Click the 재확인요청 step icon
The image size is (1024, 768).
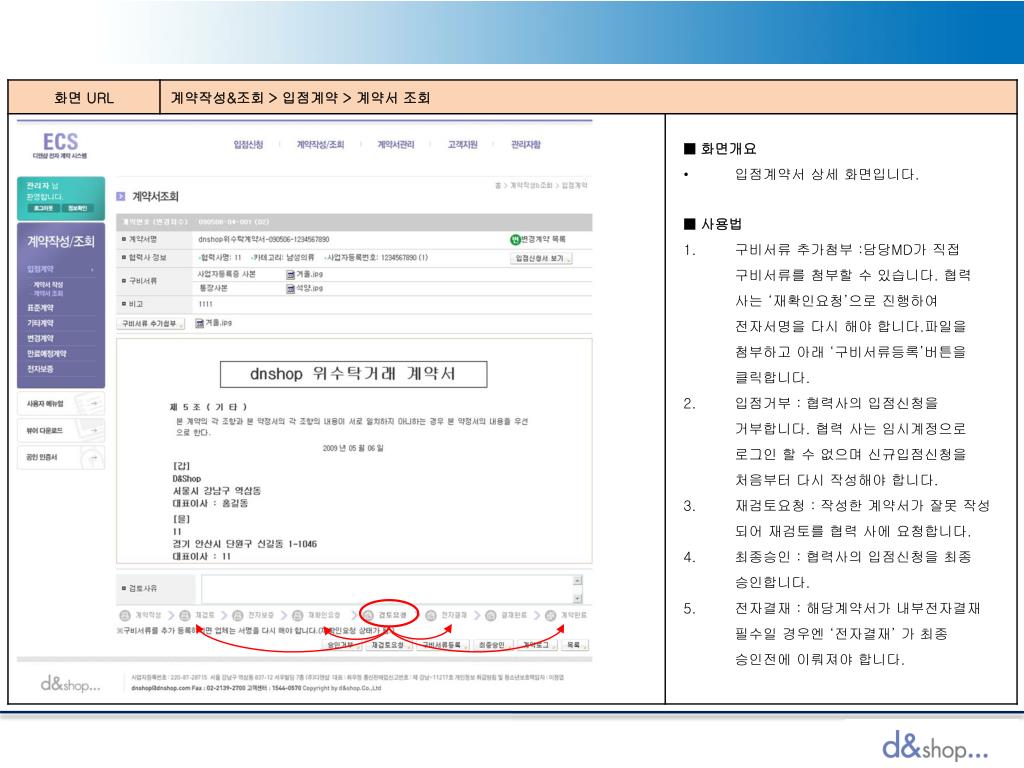pyautogui.click(x=298, y=616)
